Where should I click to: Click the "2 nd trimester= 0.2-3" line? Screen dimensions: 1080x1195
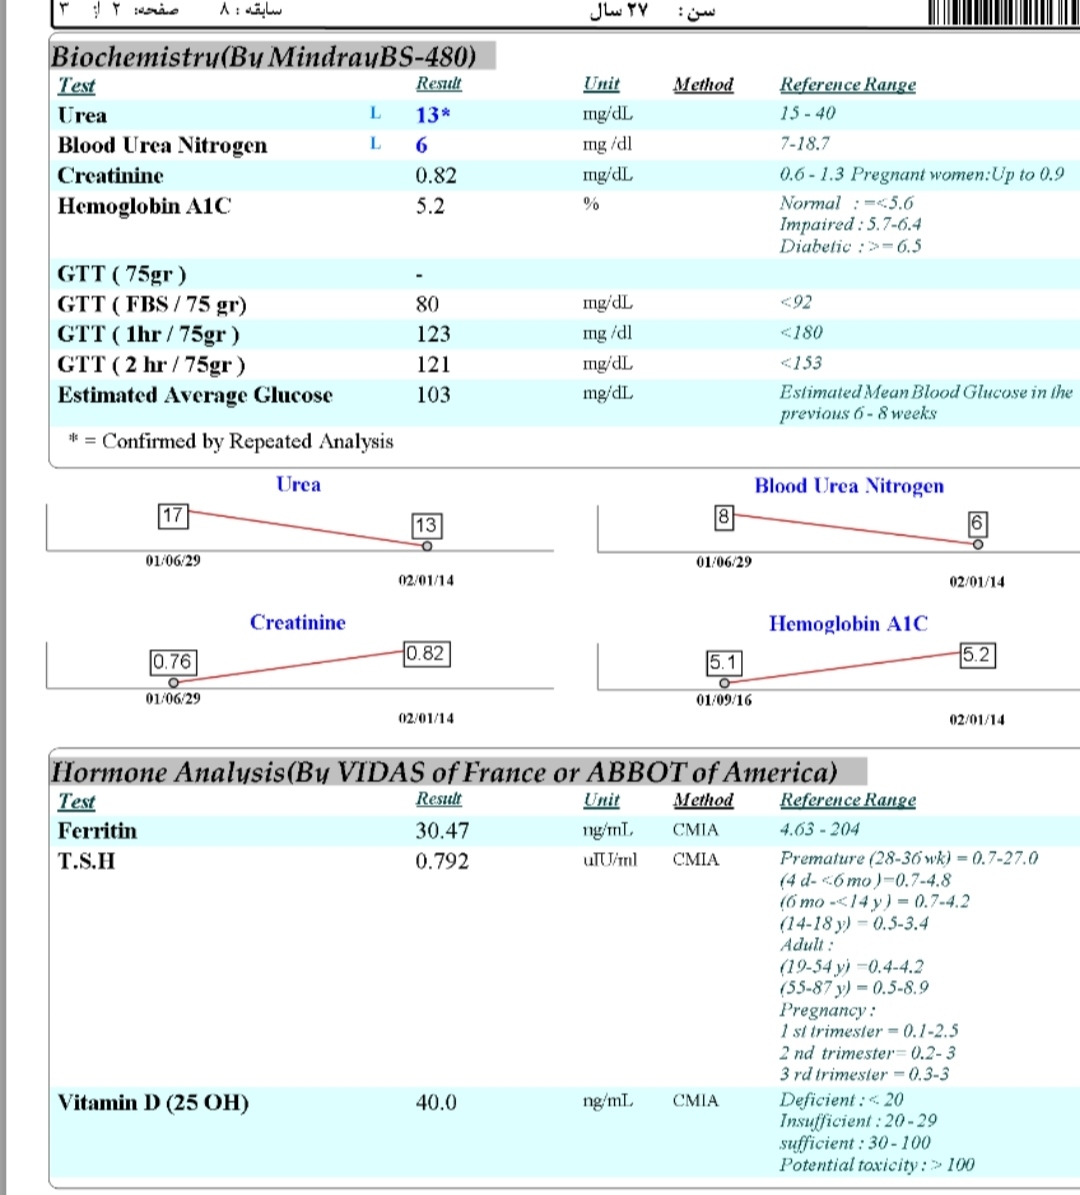(867, 1052)
